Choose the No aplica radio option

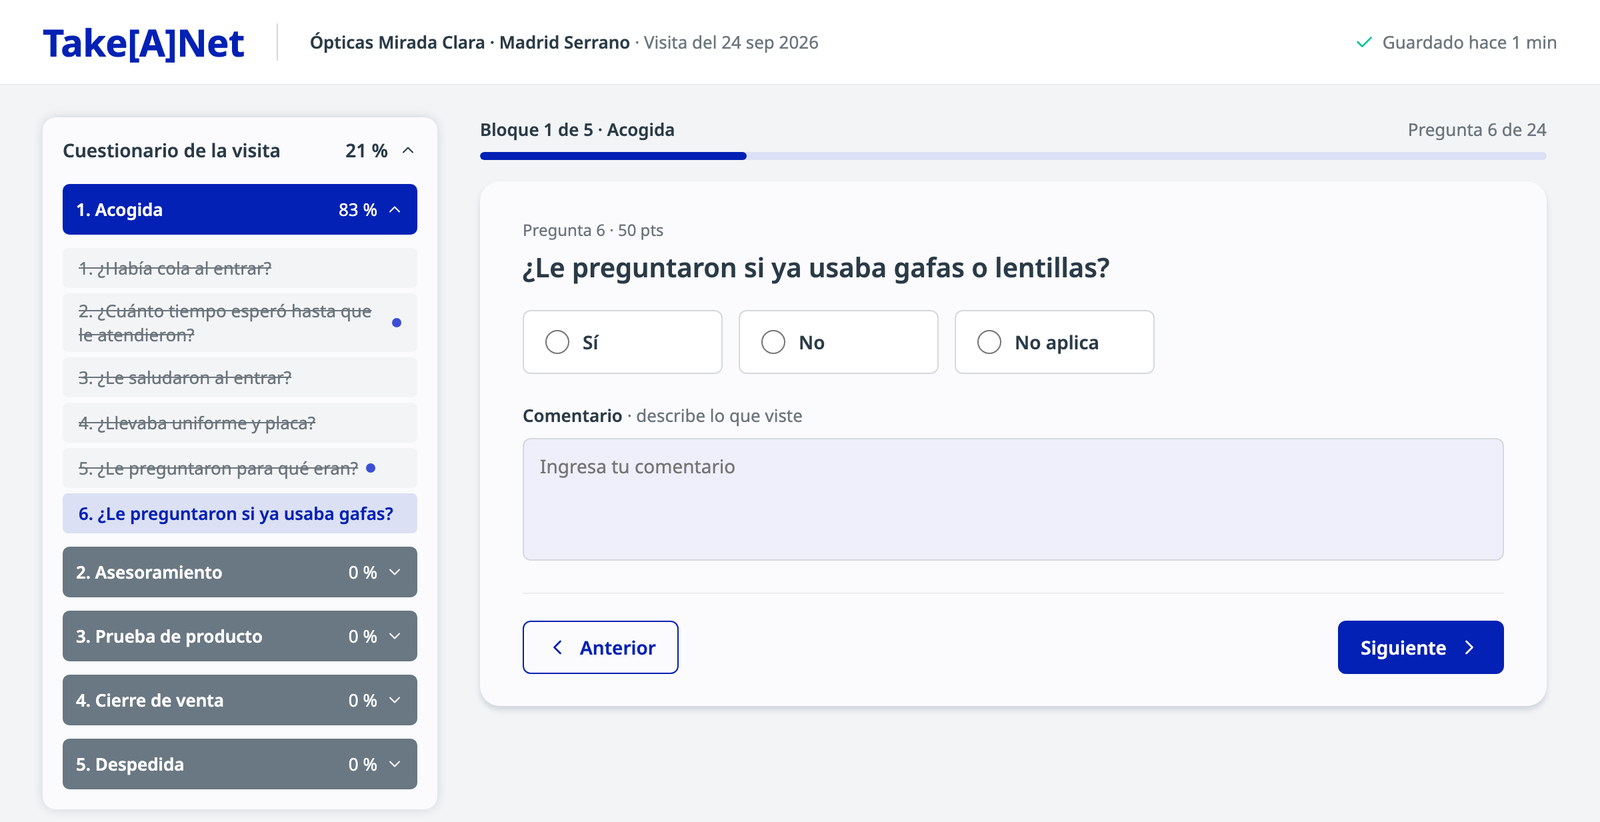coord(1054,342)
